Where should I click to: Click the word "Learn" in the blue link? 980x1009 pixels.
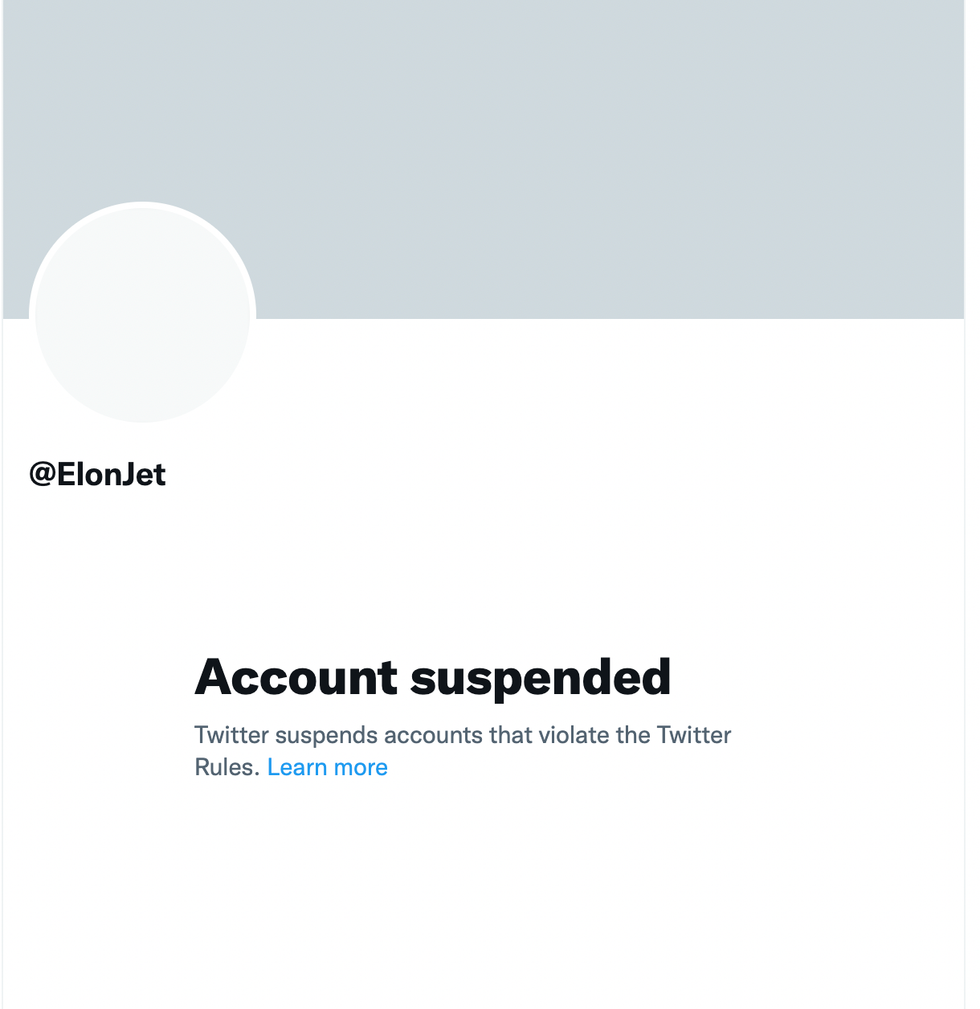[x=297, y=767]
